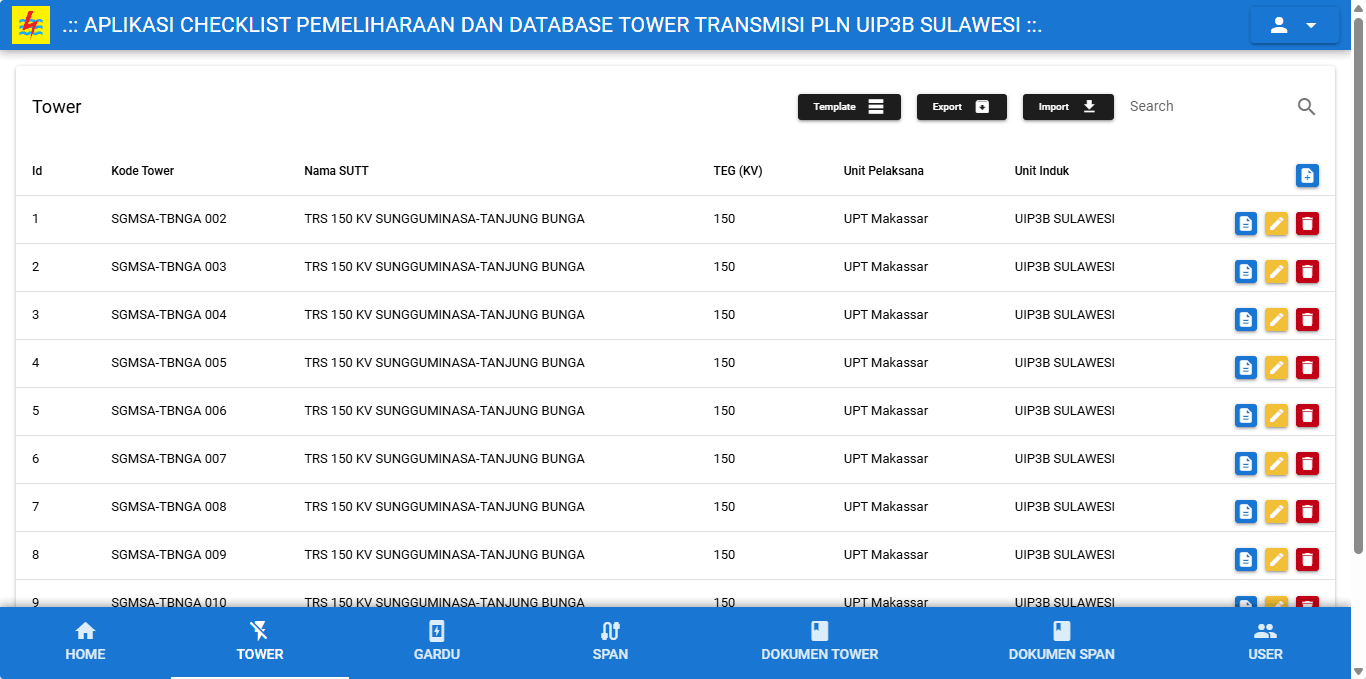Open the DOKUMEN SPAN tab
This screenshot has height=679, width=1366.
(1062, 642)
